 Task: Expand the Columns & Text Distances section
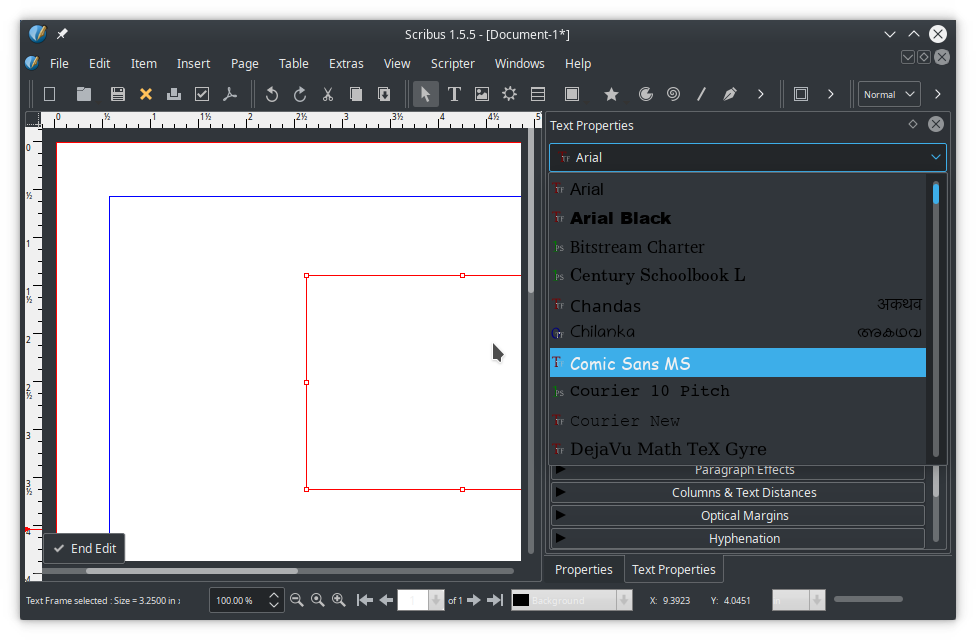[x=743, y=493]
